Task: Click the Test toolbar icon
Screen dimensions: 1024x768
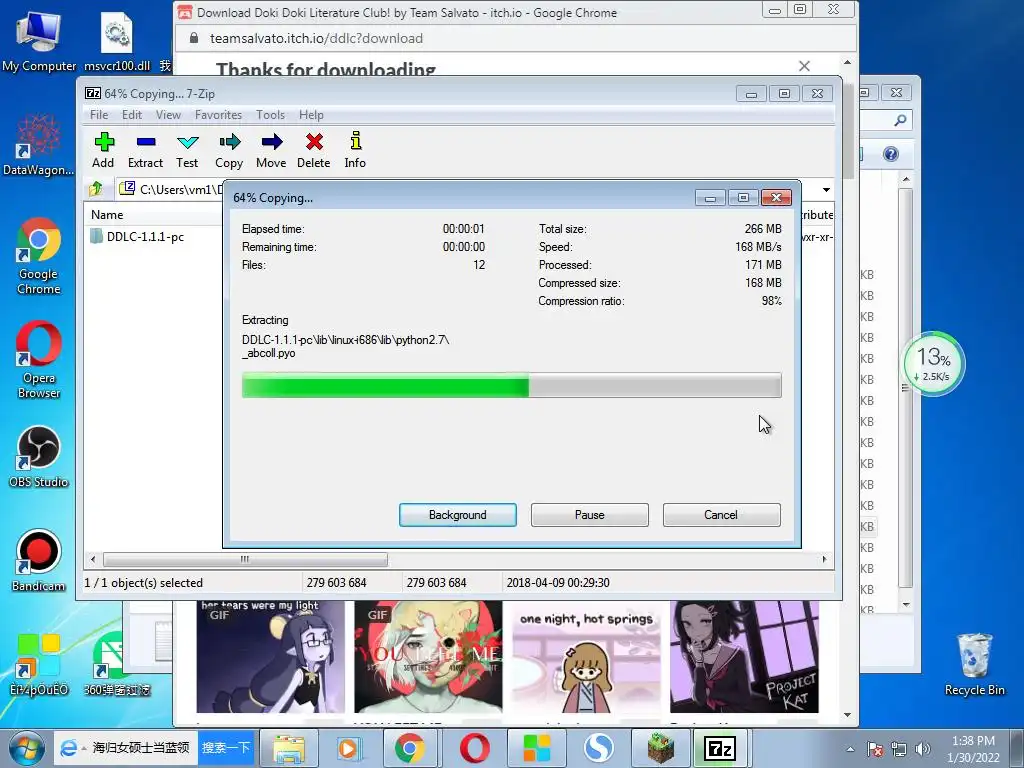Action: point(187,150)
